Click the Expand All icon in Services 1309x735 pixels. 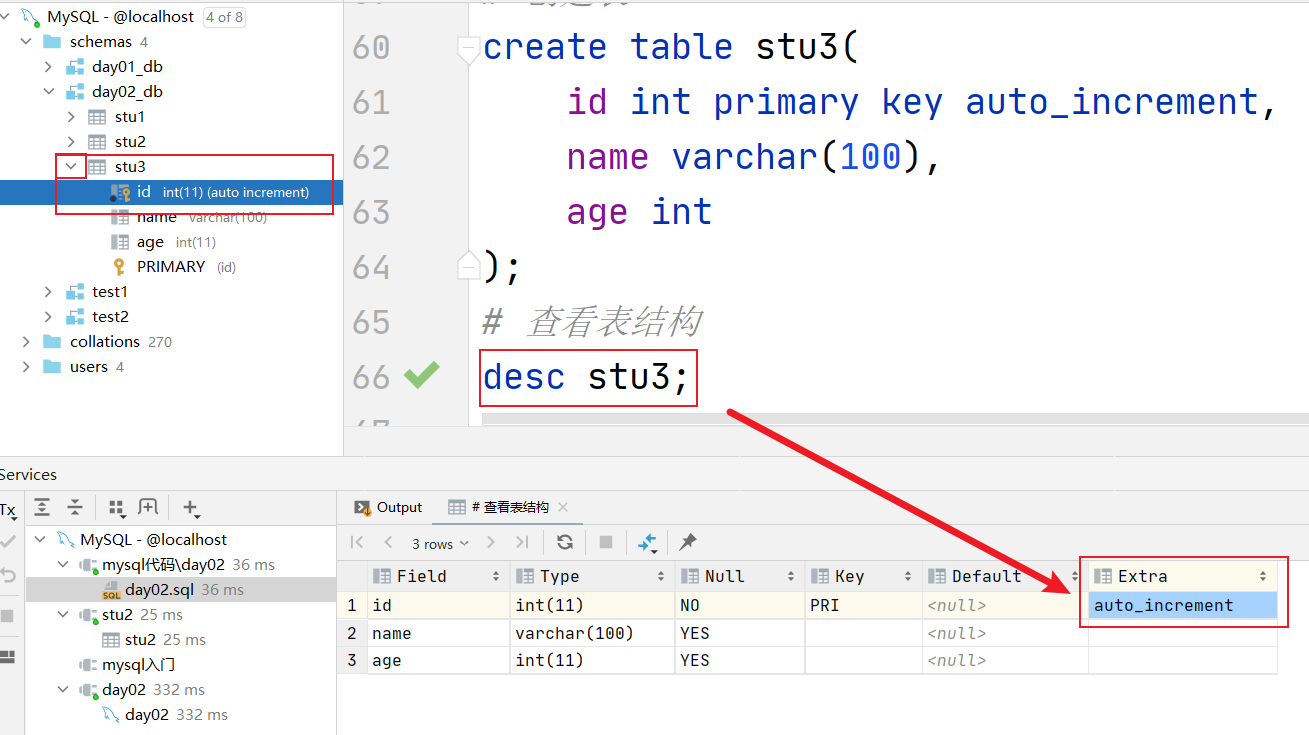(x=42, y=508)
